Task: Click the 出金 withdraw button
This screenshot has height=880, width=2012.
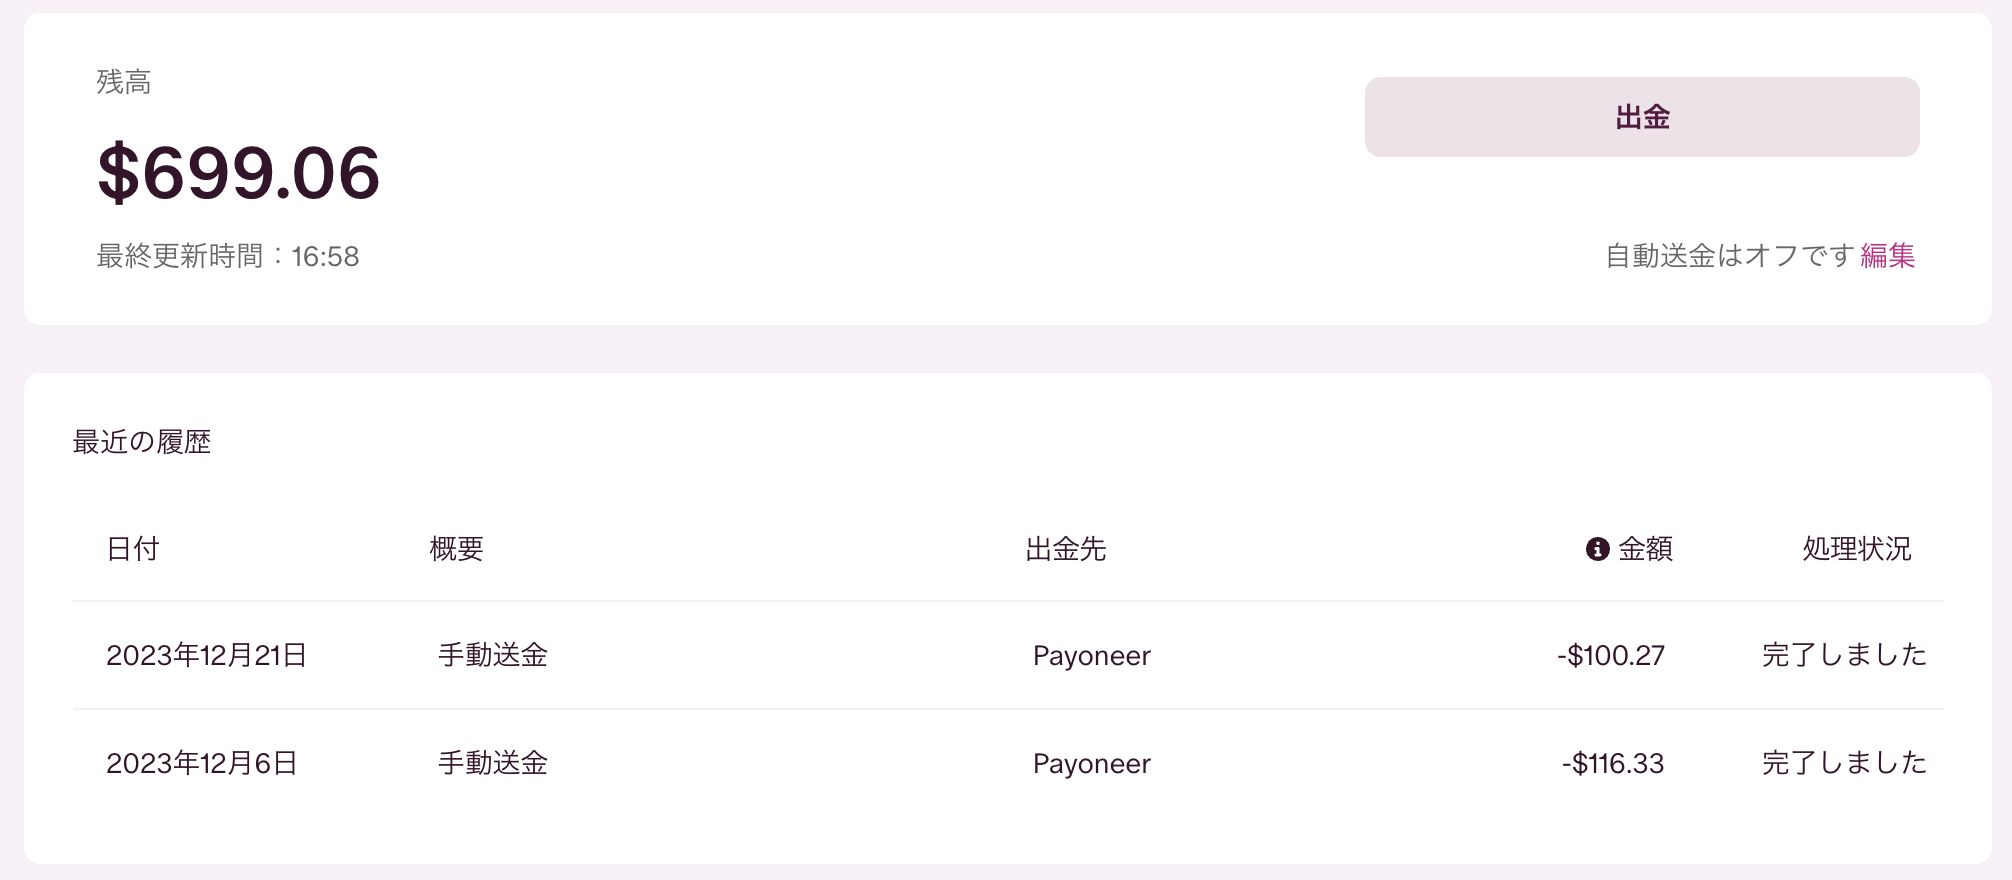Action: pyautogui.click(x=1641, y=117)
